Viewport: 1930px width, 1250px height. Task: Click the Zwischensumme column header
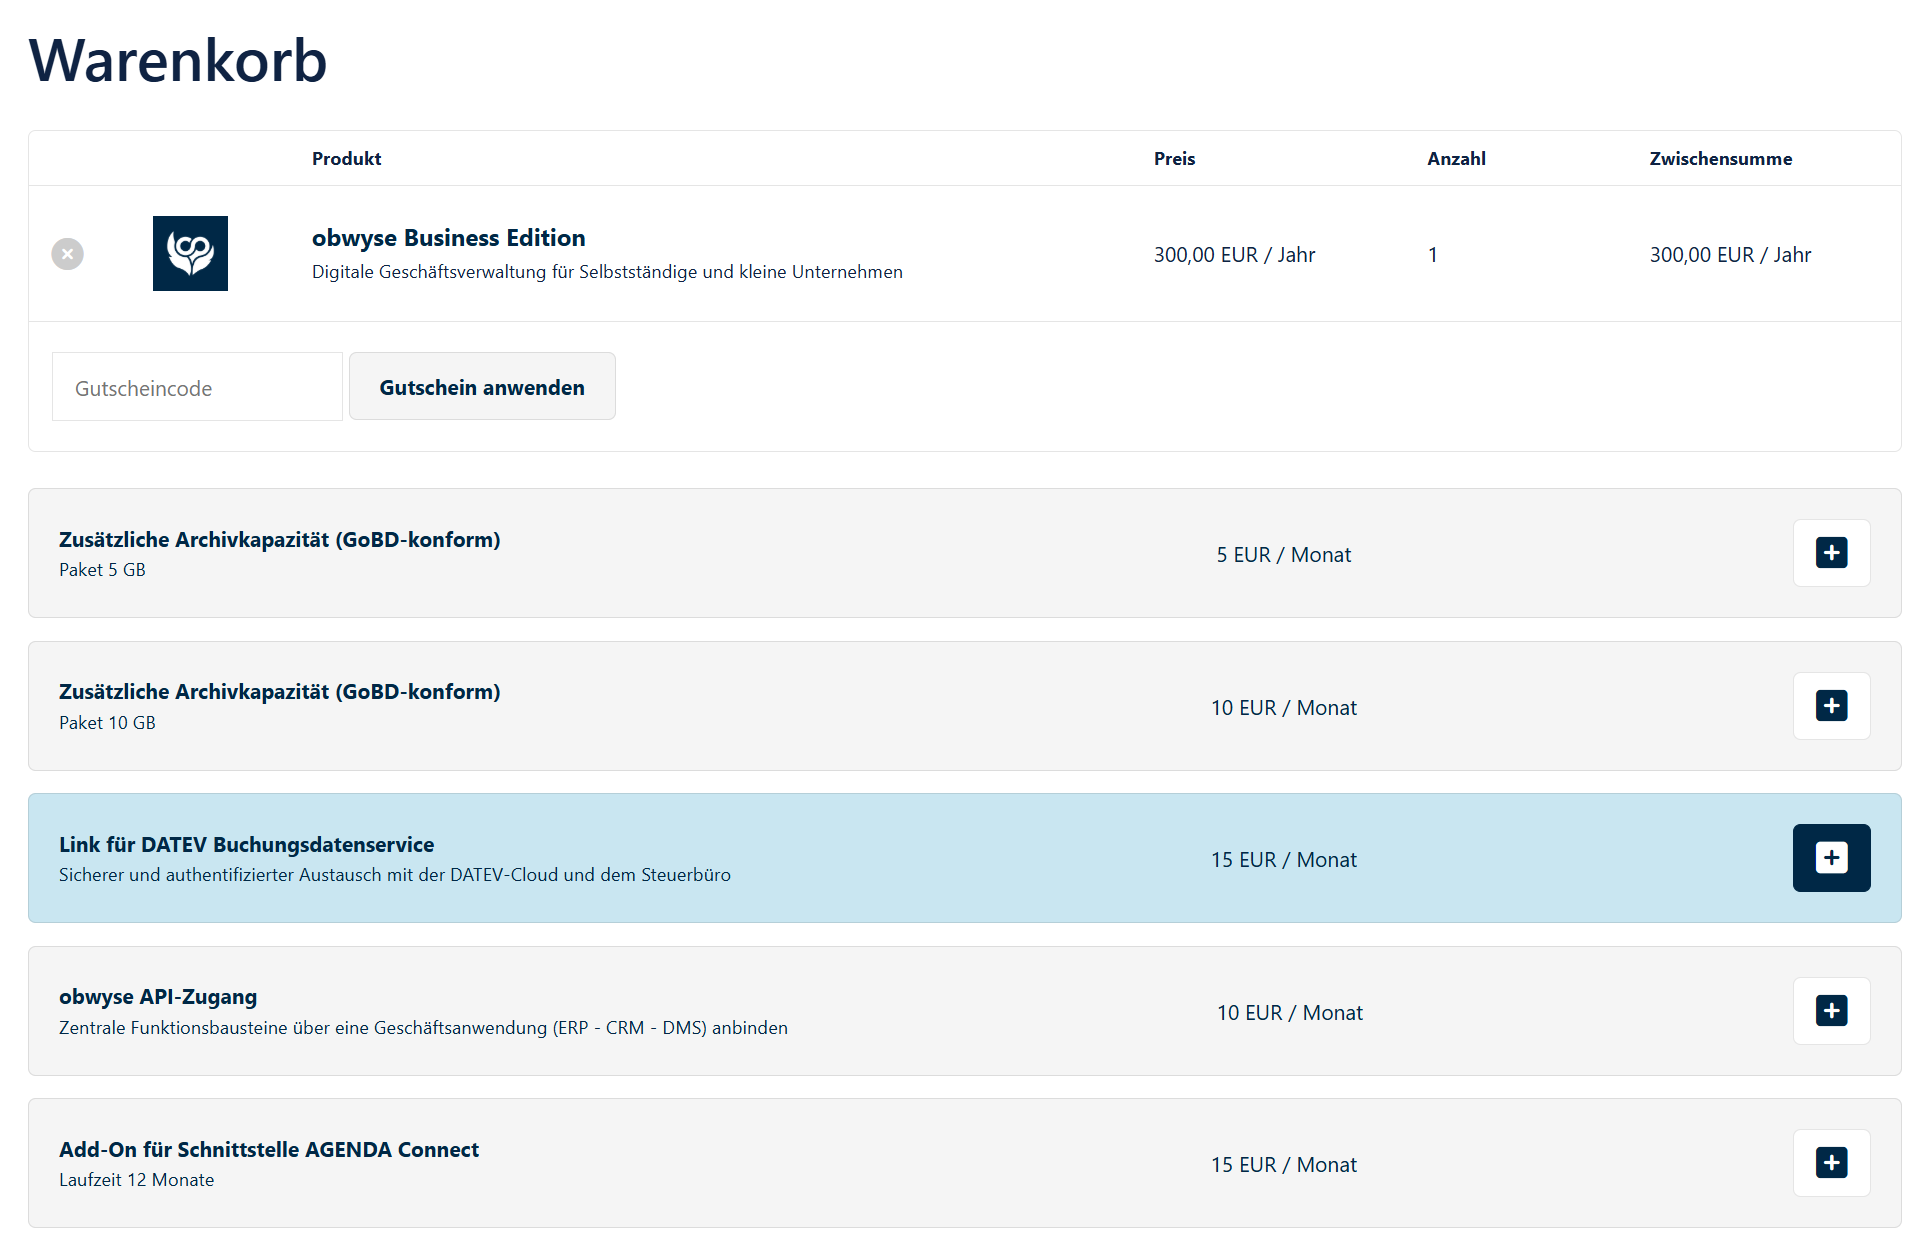(1720, 158)
